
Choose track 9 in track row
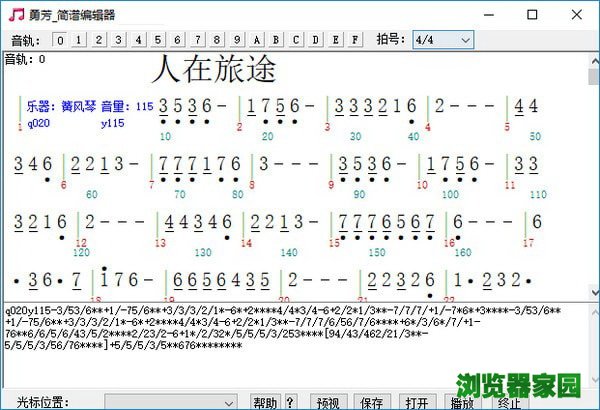click(x=237, y=40)
